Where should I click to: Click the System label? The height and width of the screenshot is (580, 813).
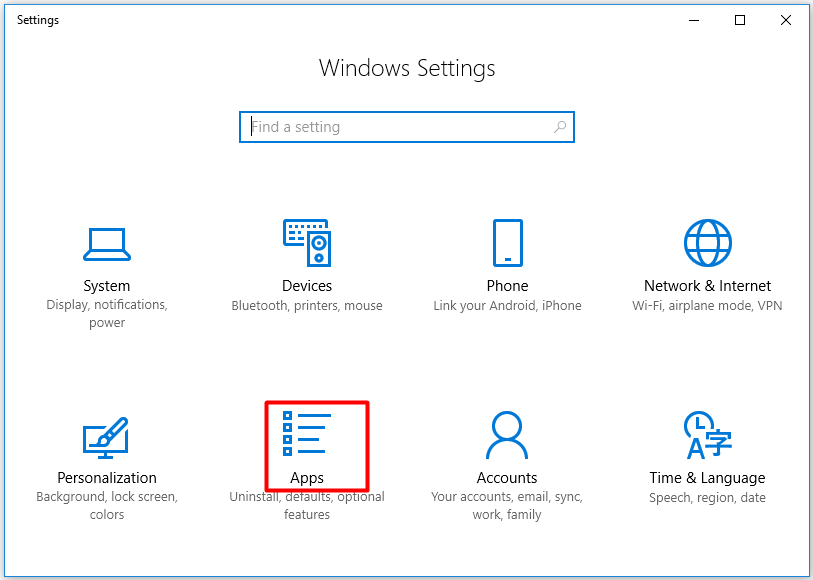107,286
